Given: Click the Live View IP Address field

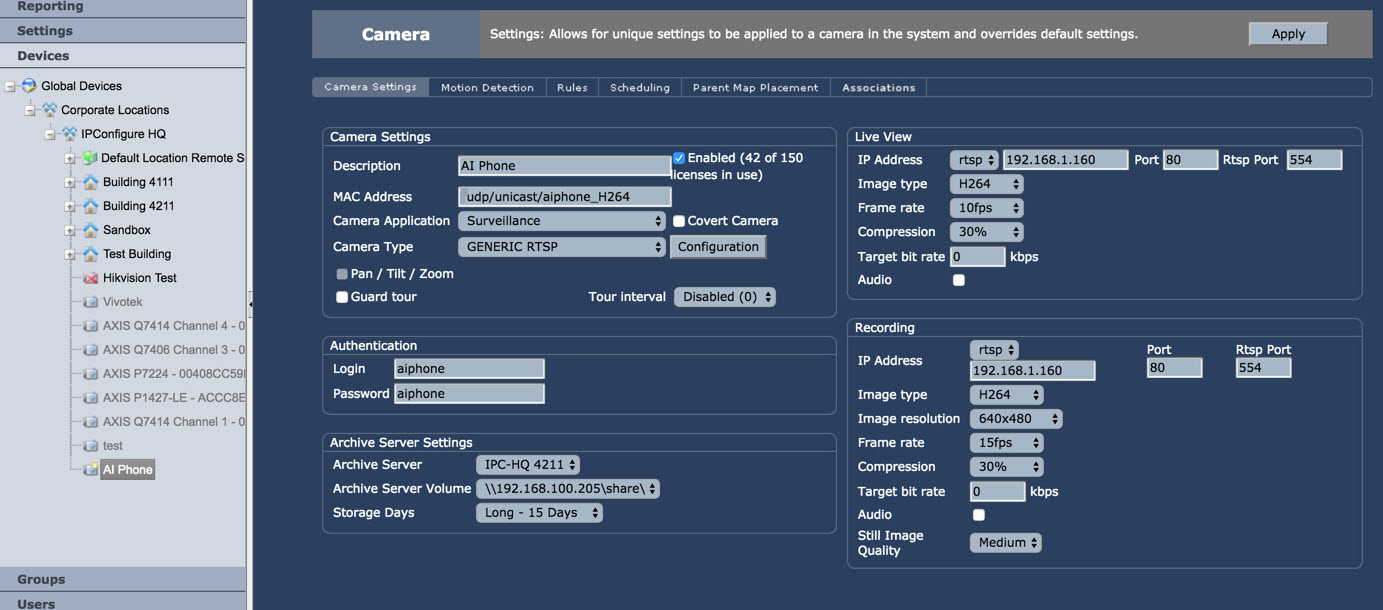Looking at the screenshot, I should tap(1066, 160).
